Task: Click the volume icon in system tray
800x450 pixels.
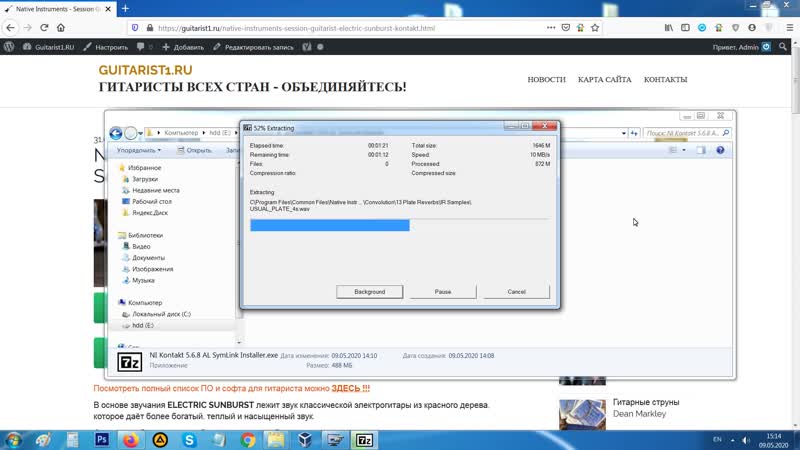Action: coord(746,440)
